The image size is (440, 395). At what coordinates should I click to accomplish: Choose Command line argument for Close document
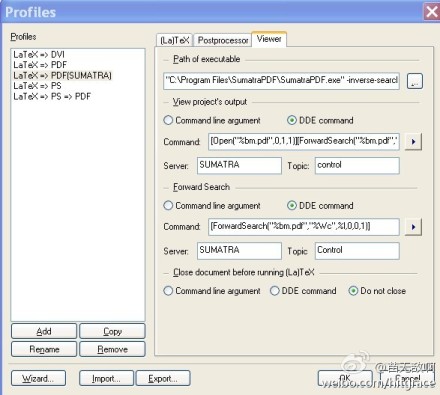click(x=212, y=291)
